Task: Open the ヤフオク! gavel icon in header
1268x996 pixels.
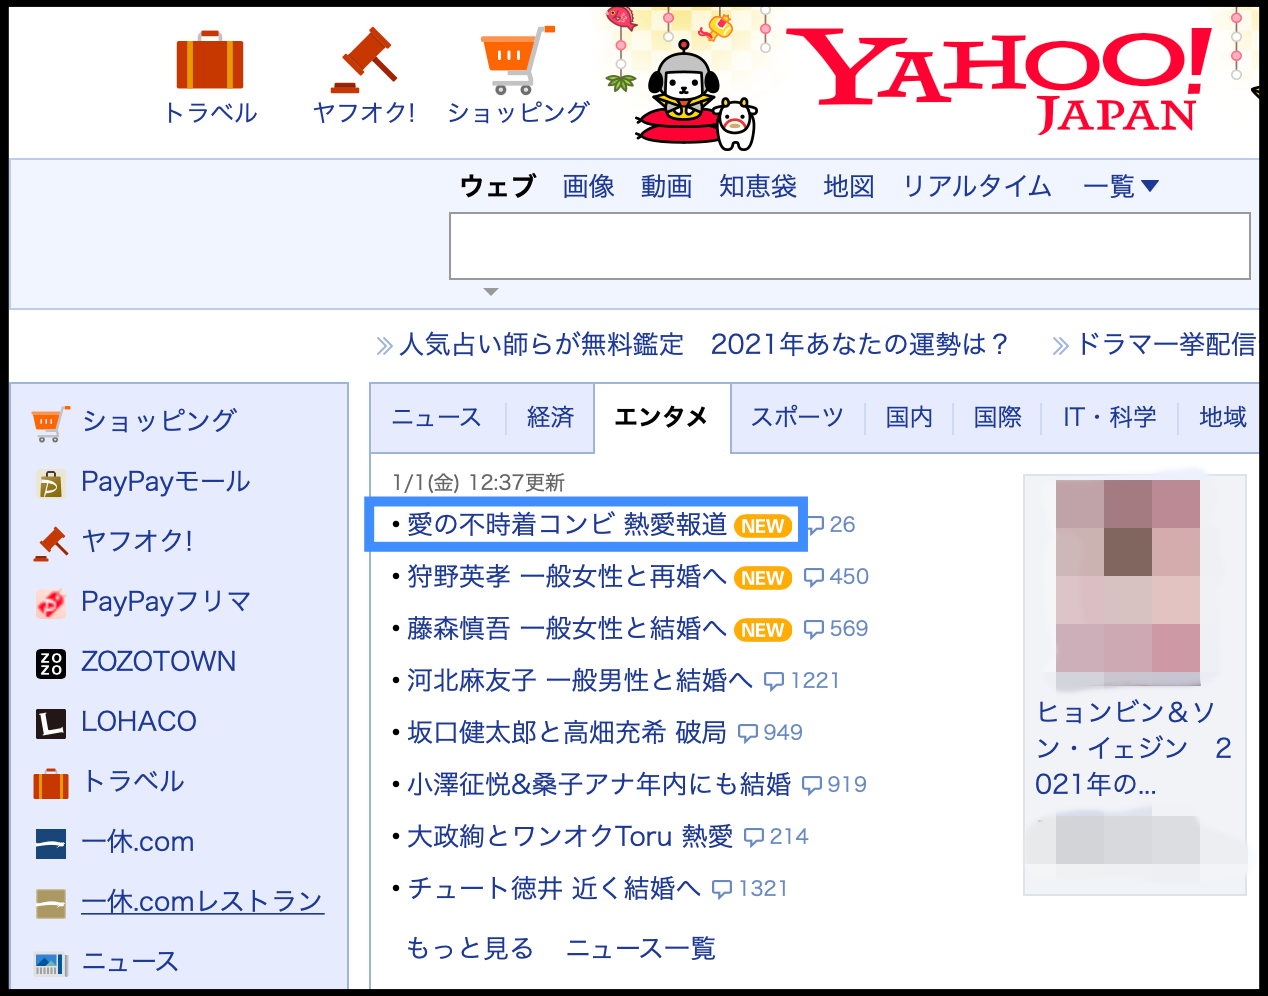Action: pos(364,60)
